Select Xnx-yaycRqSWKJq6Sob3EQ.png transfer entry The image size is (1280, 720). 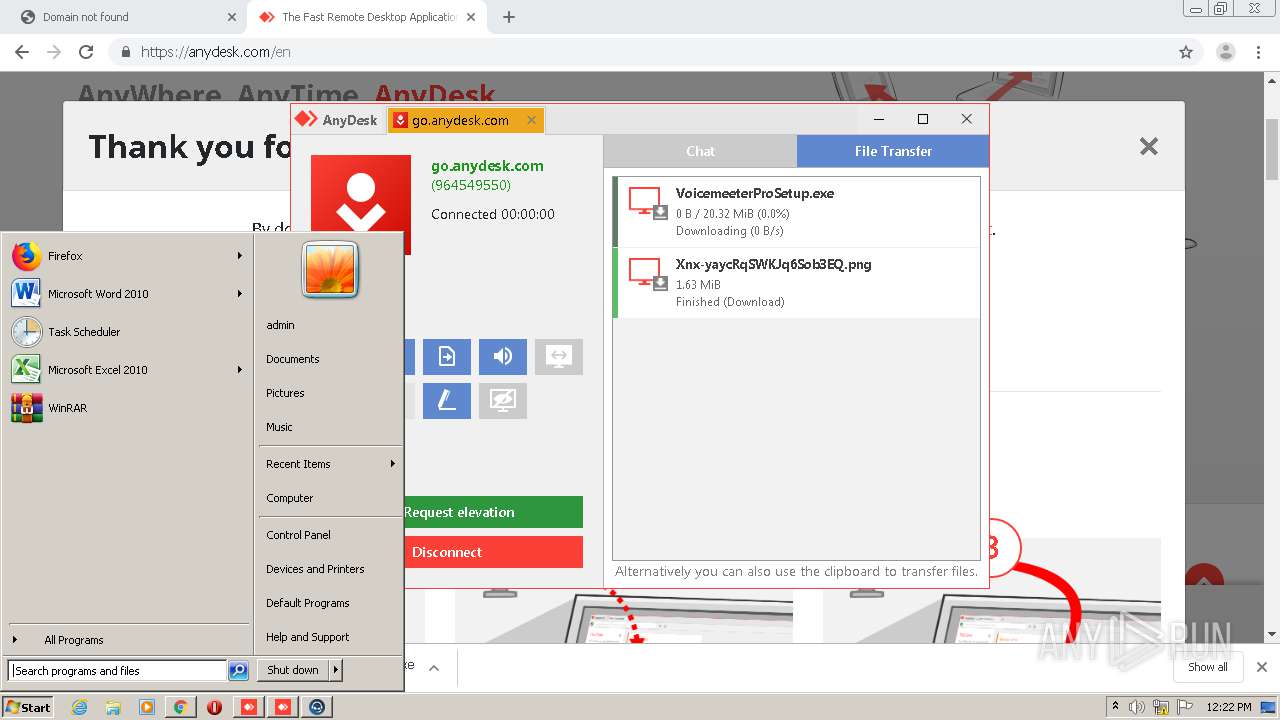click(x=796, y=283)
